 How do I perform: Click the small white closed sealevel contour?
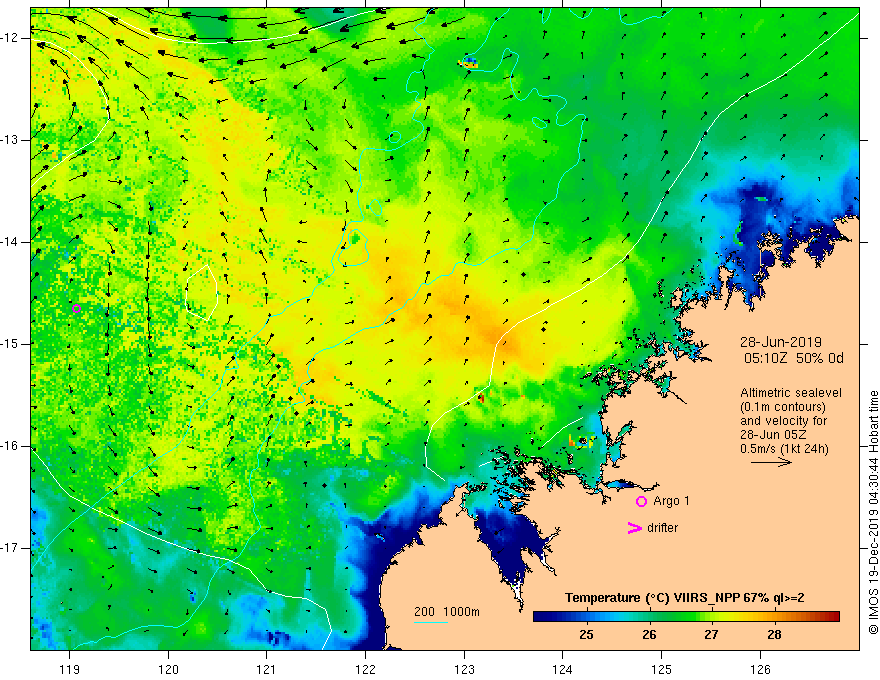tap(201, 292)
